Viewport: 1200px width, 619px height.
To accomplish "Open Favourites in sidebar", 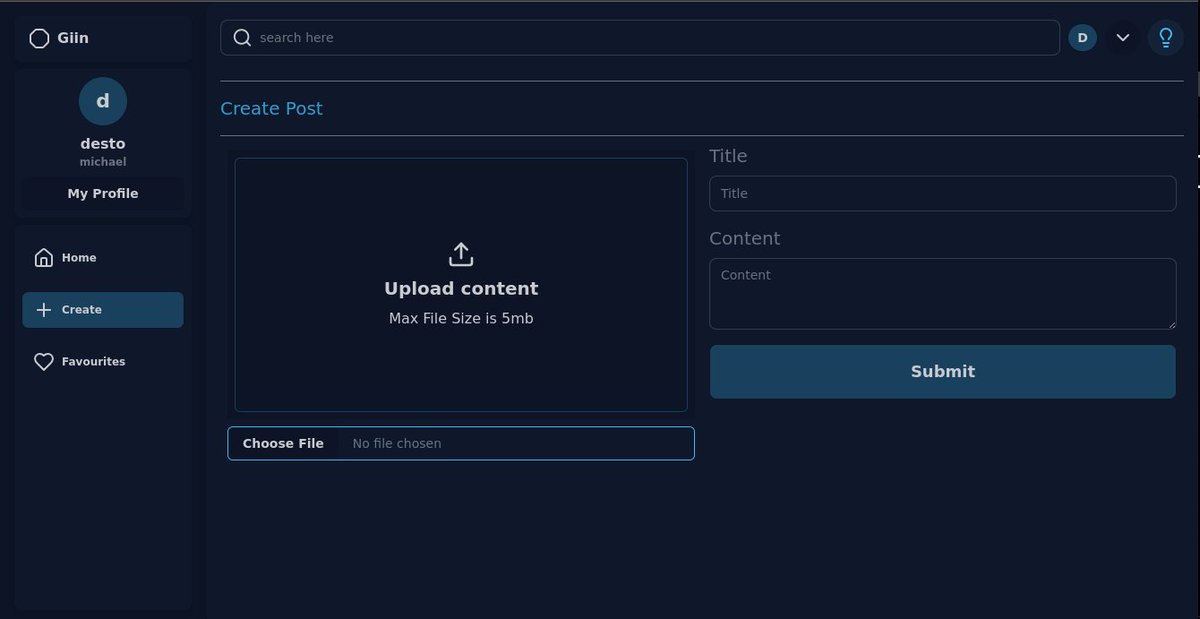I will pos(103,362).
